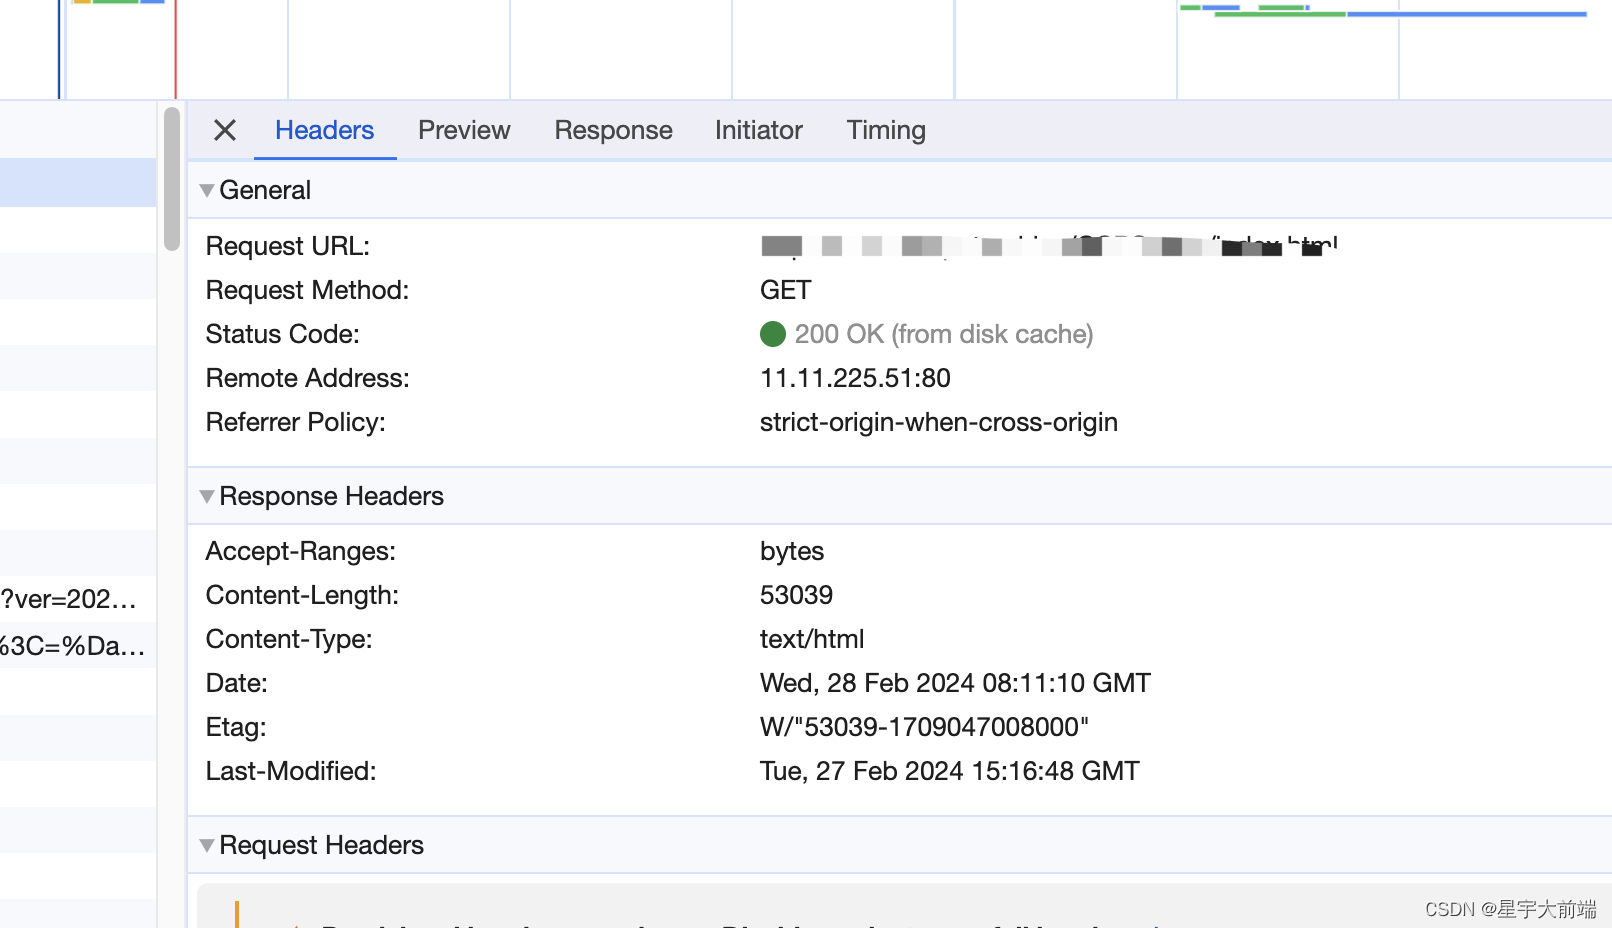Viewport: 1612px width, 928px height.
Task: Click the red load event line in timeline
Action: point(176,49)
